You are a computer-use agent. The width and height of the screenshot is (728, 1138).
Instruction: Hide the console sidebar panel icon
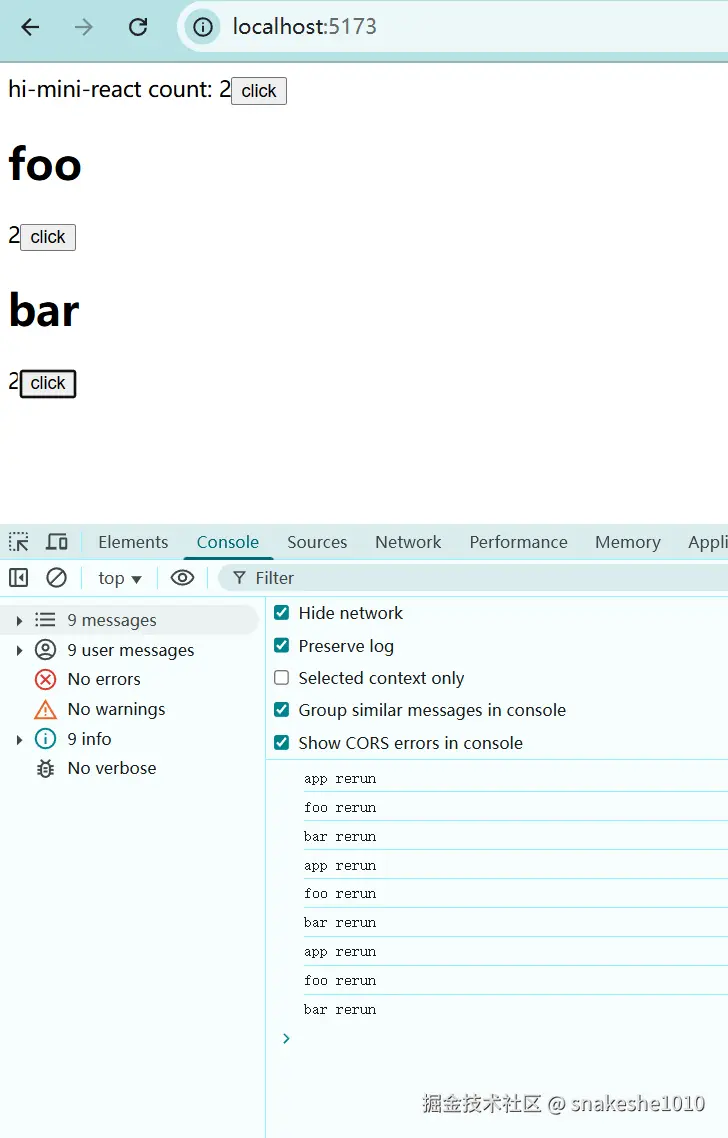pos(18,578)
